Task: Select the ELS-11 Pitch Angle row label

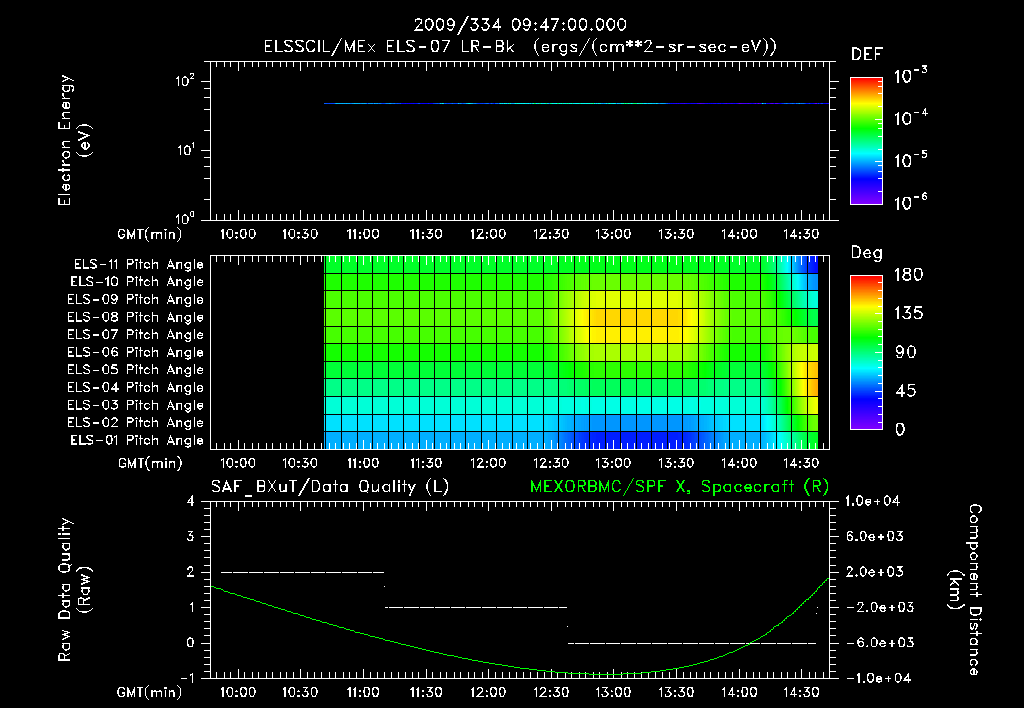Action: (x=138, y=265)
